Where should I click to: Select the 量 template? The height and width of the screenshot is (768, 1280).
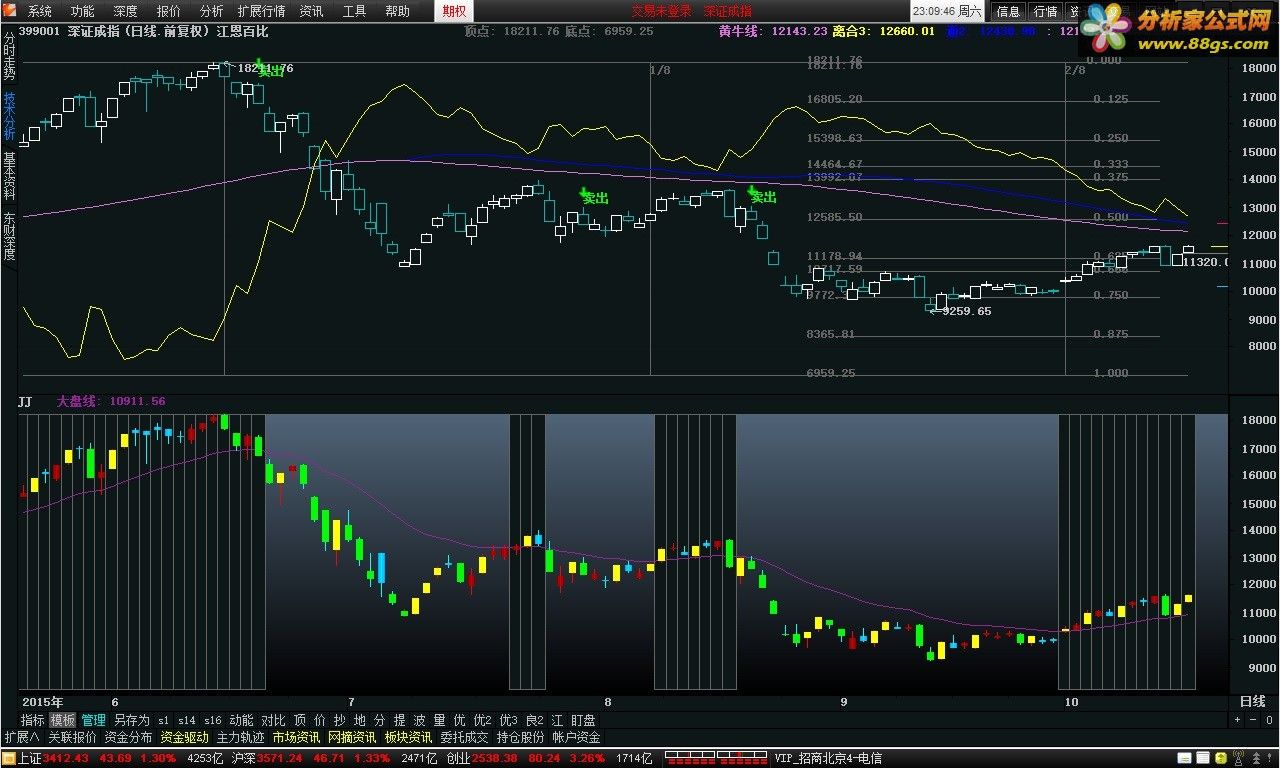(x=440, y=720)
